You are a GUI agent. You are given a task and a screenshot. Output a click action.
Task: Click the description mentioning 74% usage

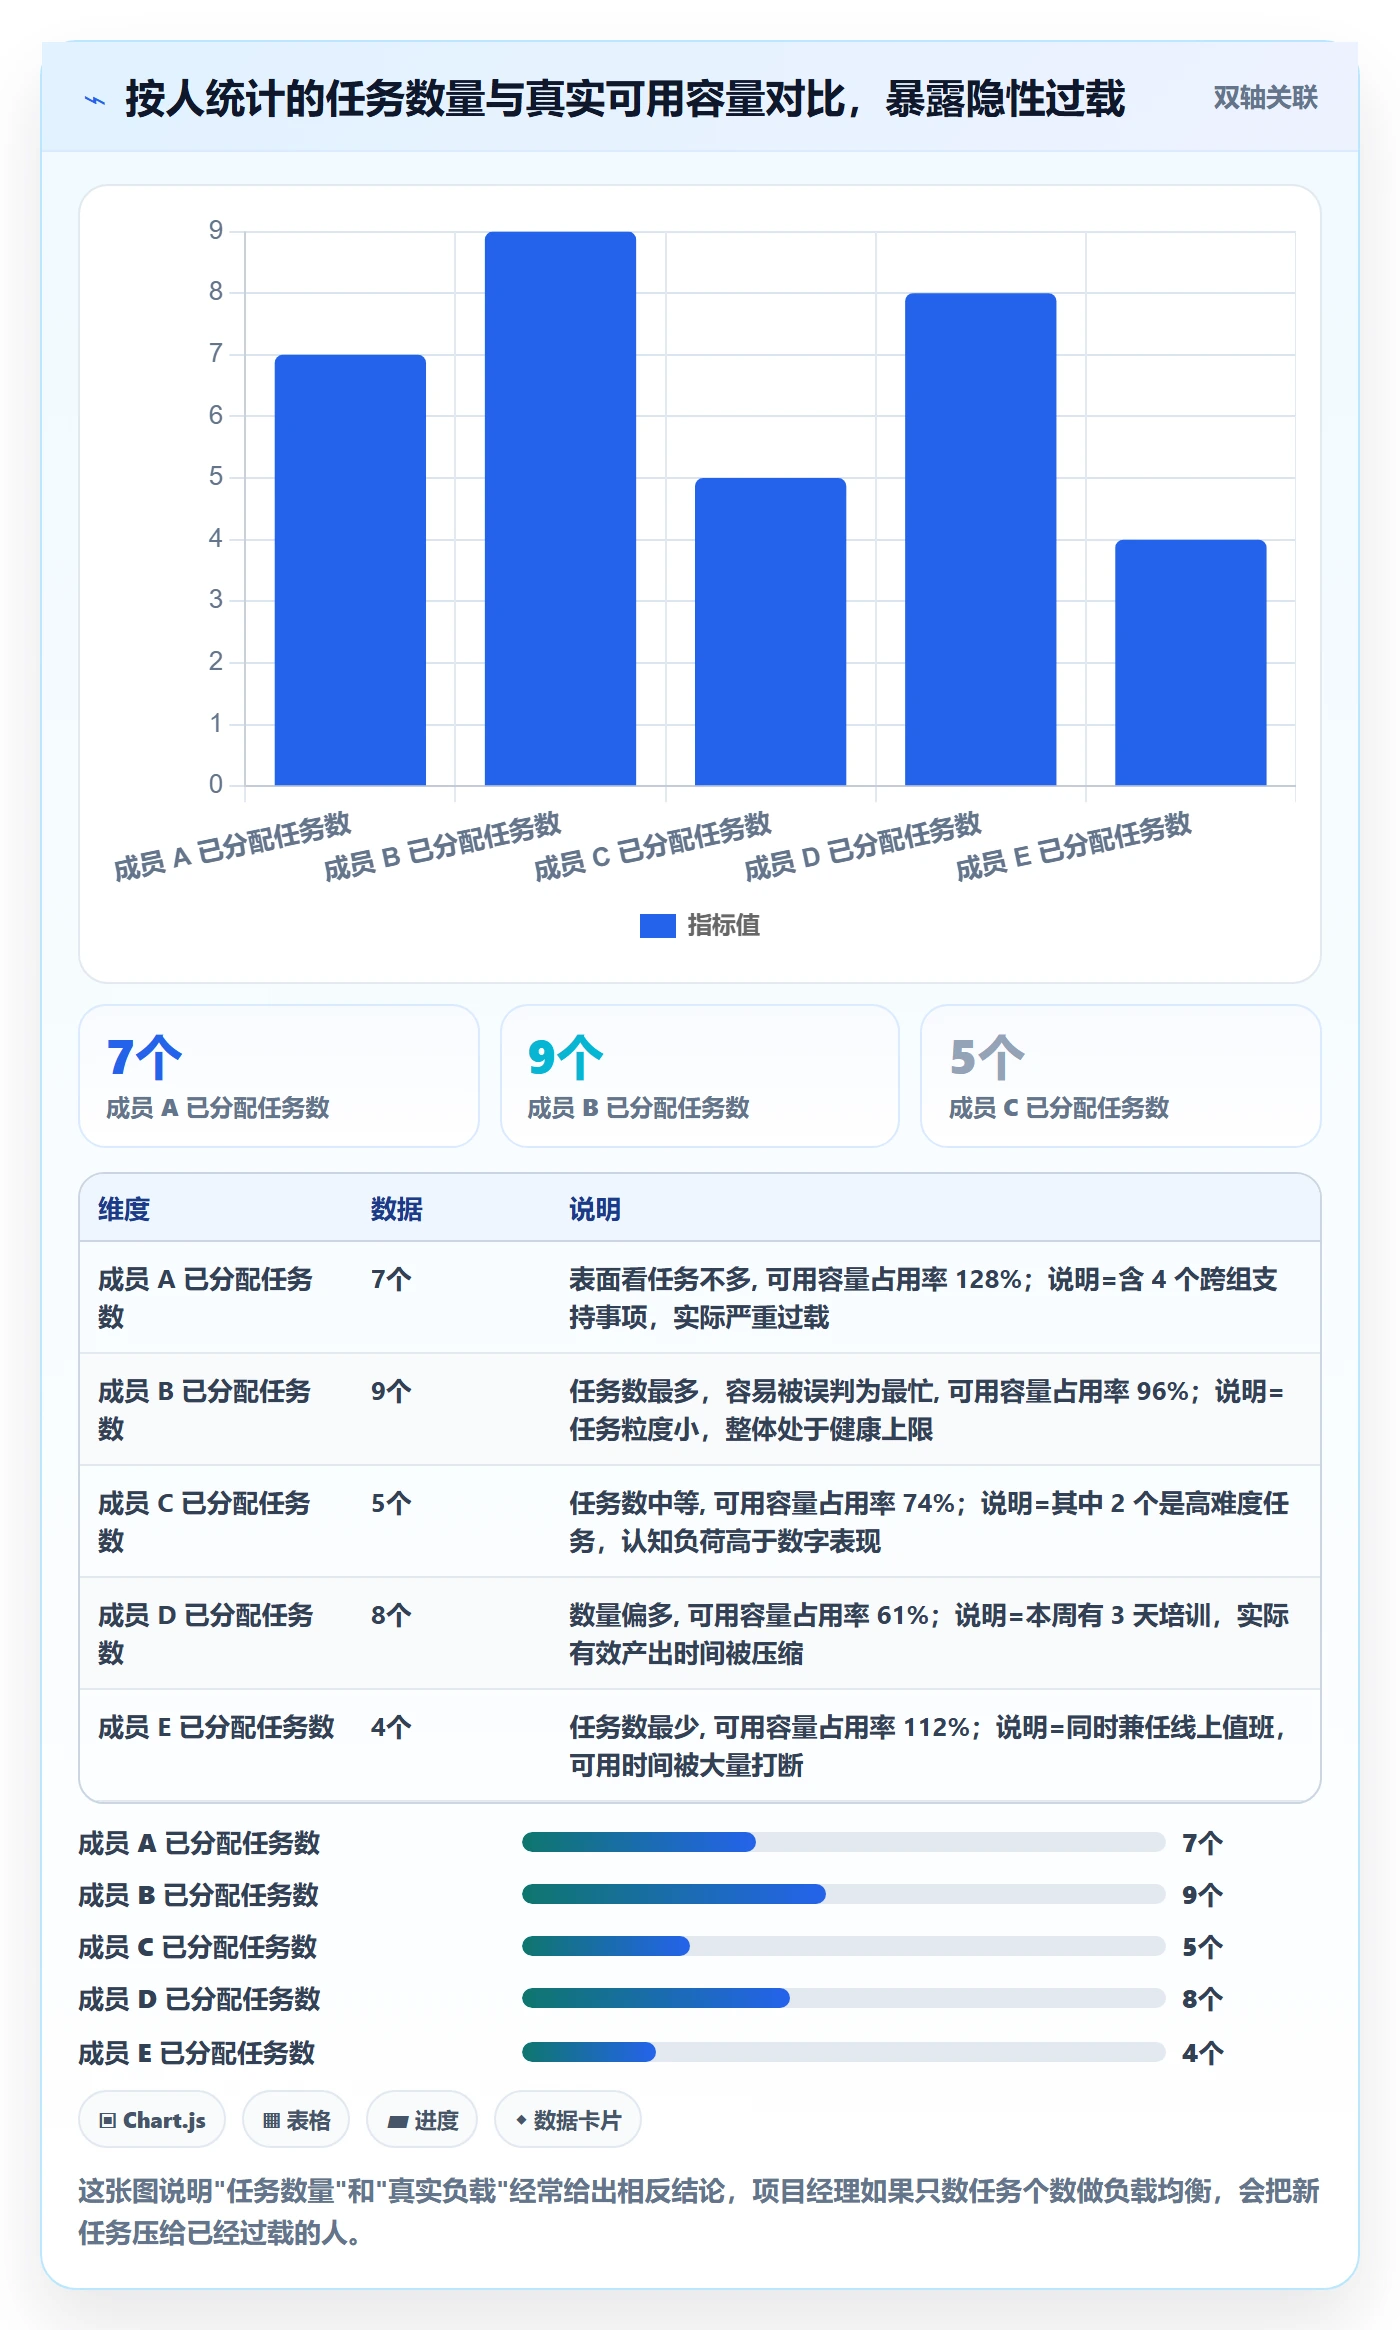(x=929, y=1522)
